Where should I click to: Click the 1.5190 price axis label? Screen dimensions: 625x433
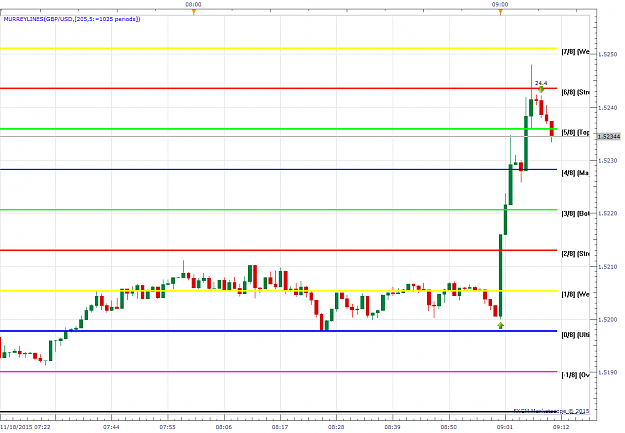pos(607,372)
